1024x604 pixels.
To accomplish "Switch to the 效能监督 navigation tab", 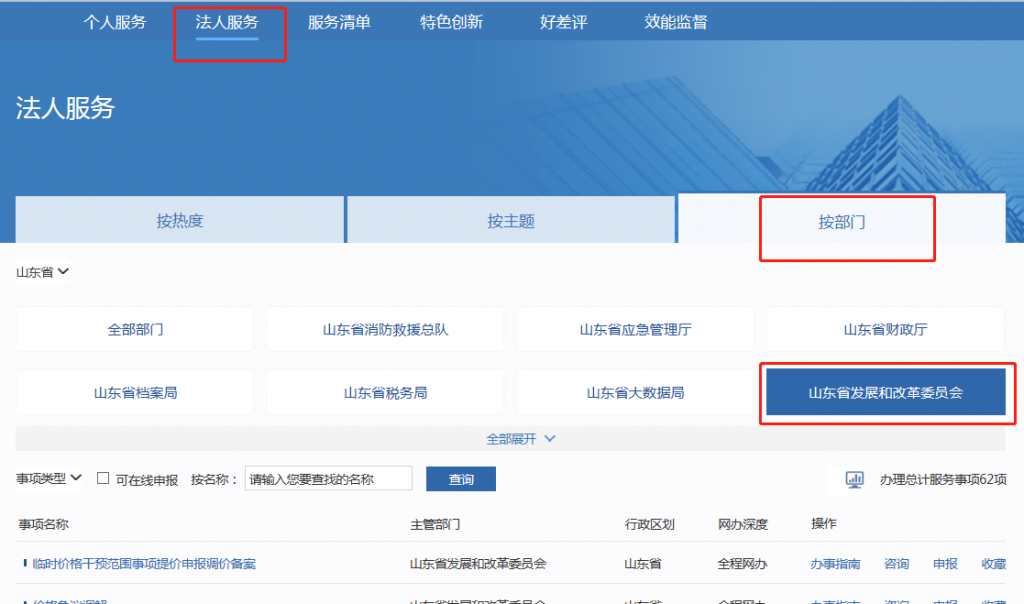I will point(676,22).
